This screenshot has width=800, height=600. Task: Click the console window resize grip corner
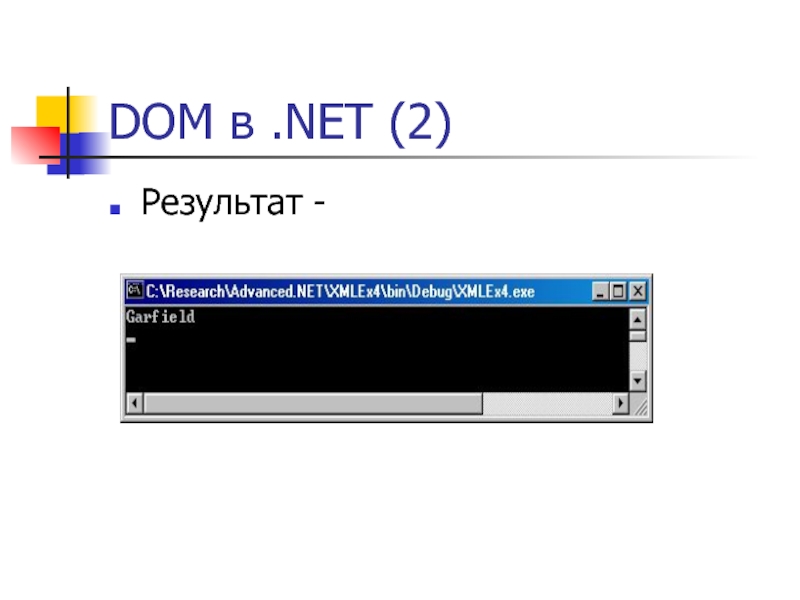click(x=638, y=404)
